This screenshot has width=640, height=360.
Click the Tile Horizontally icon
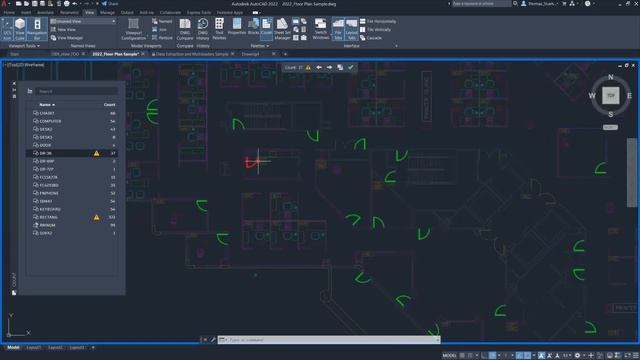pos(362,21)
